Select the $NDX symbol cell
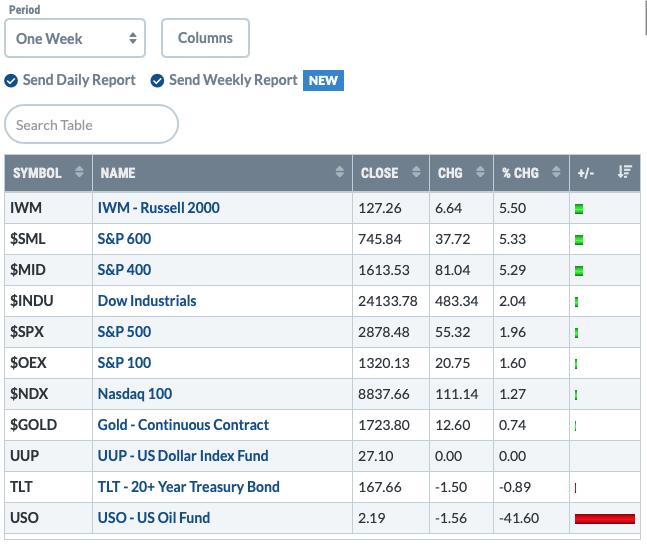The height and width of the screenshot is (545, 647). (48, 394)
